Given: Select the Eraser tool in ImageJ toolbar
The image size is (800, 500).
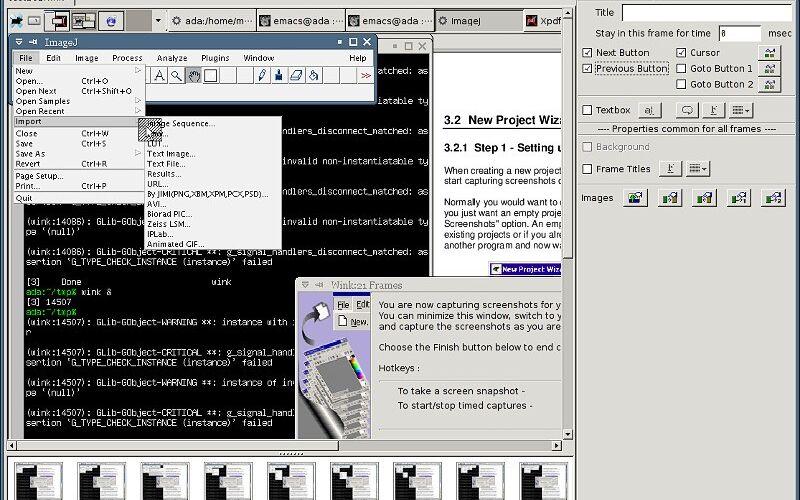Looking at the screenshot, I should [296, 76].
